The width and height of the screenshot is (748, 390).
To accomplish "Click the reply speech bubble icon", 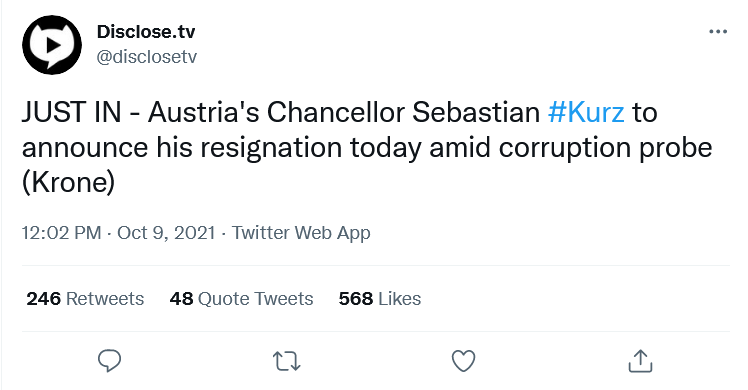I will coord(109,361).
